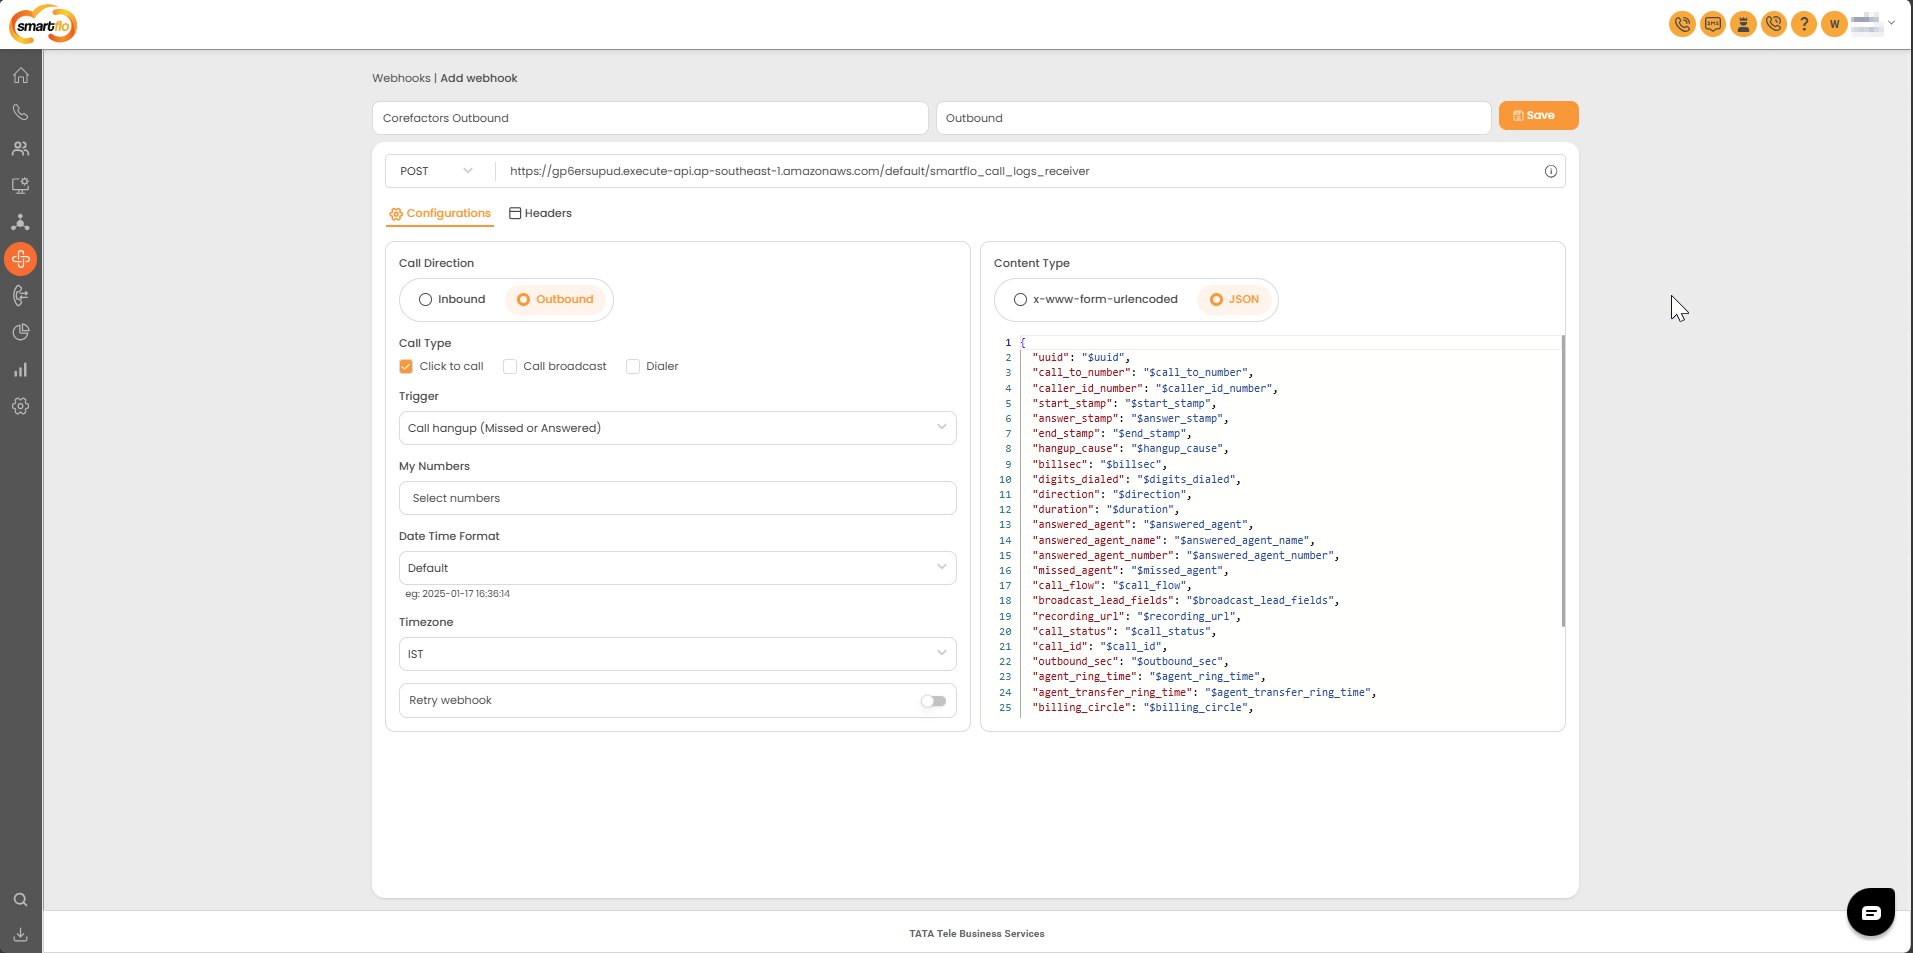Open the POST method dropdown
The width and height of the screenshot is (1913, 953).
tap(437, 171)
